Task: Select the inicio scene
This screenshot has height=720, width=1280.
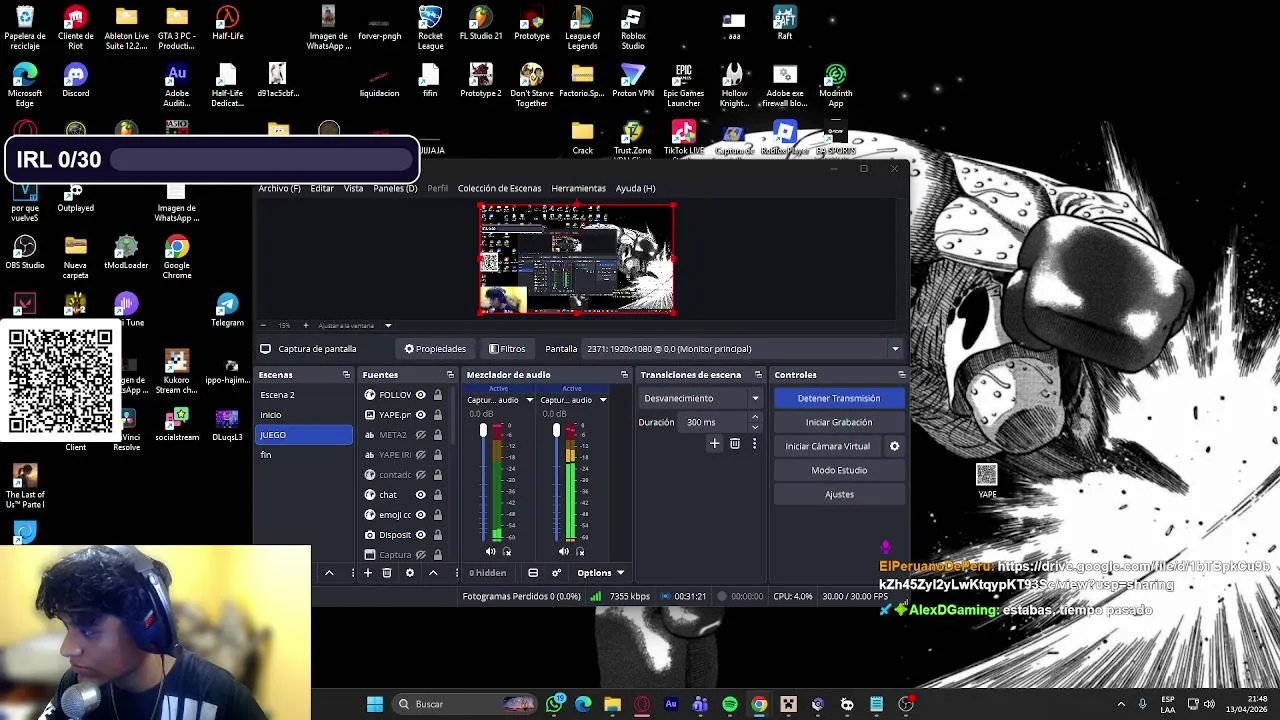Action: pos(304,415)
